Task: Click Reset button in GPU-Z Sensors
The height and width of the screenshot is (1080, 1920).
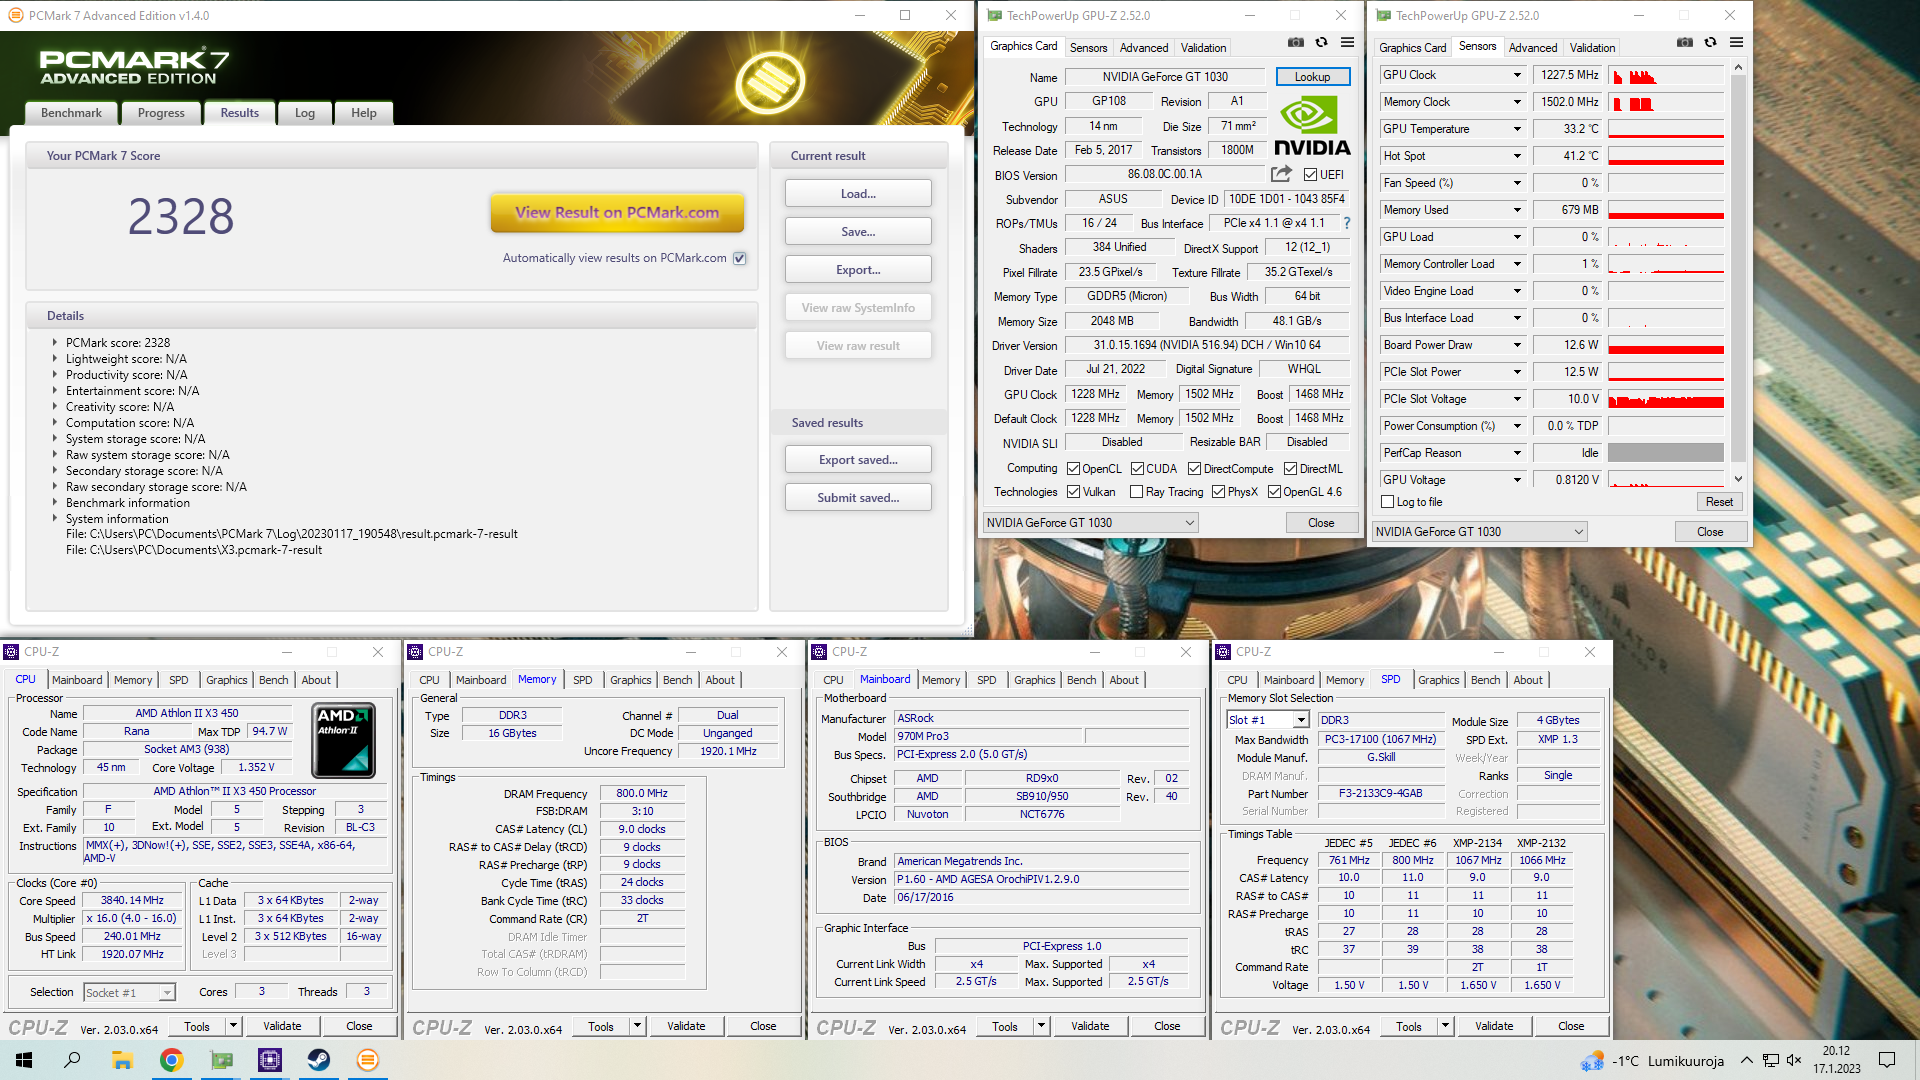Action: point(1719,502)
